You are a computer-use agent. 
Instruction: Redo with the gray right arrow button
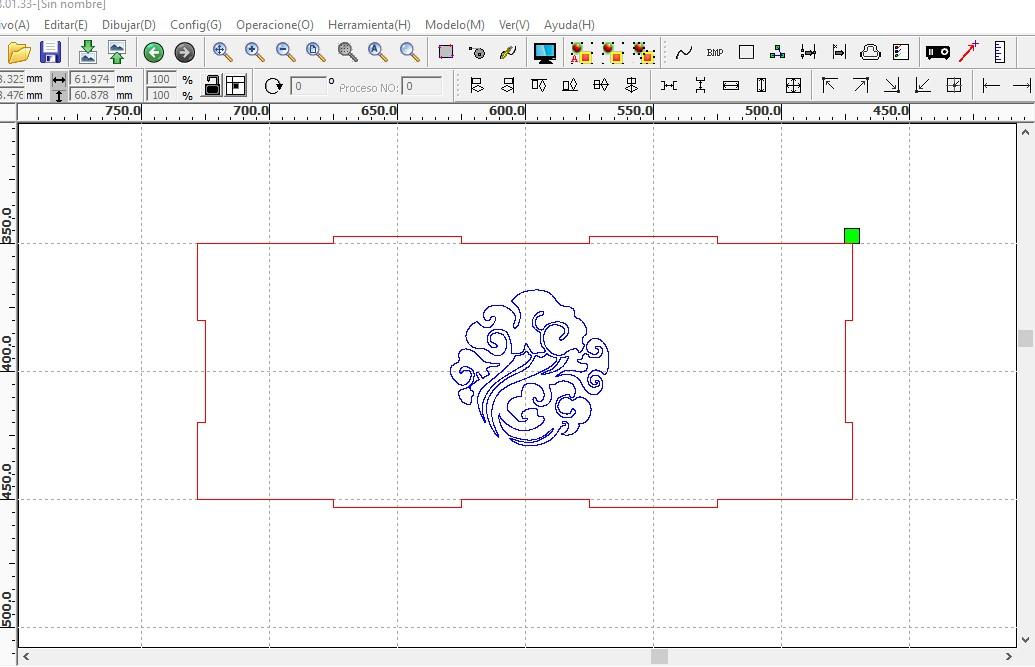point(185,52)
